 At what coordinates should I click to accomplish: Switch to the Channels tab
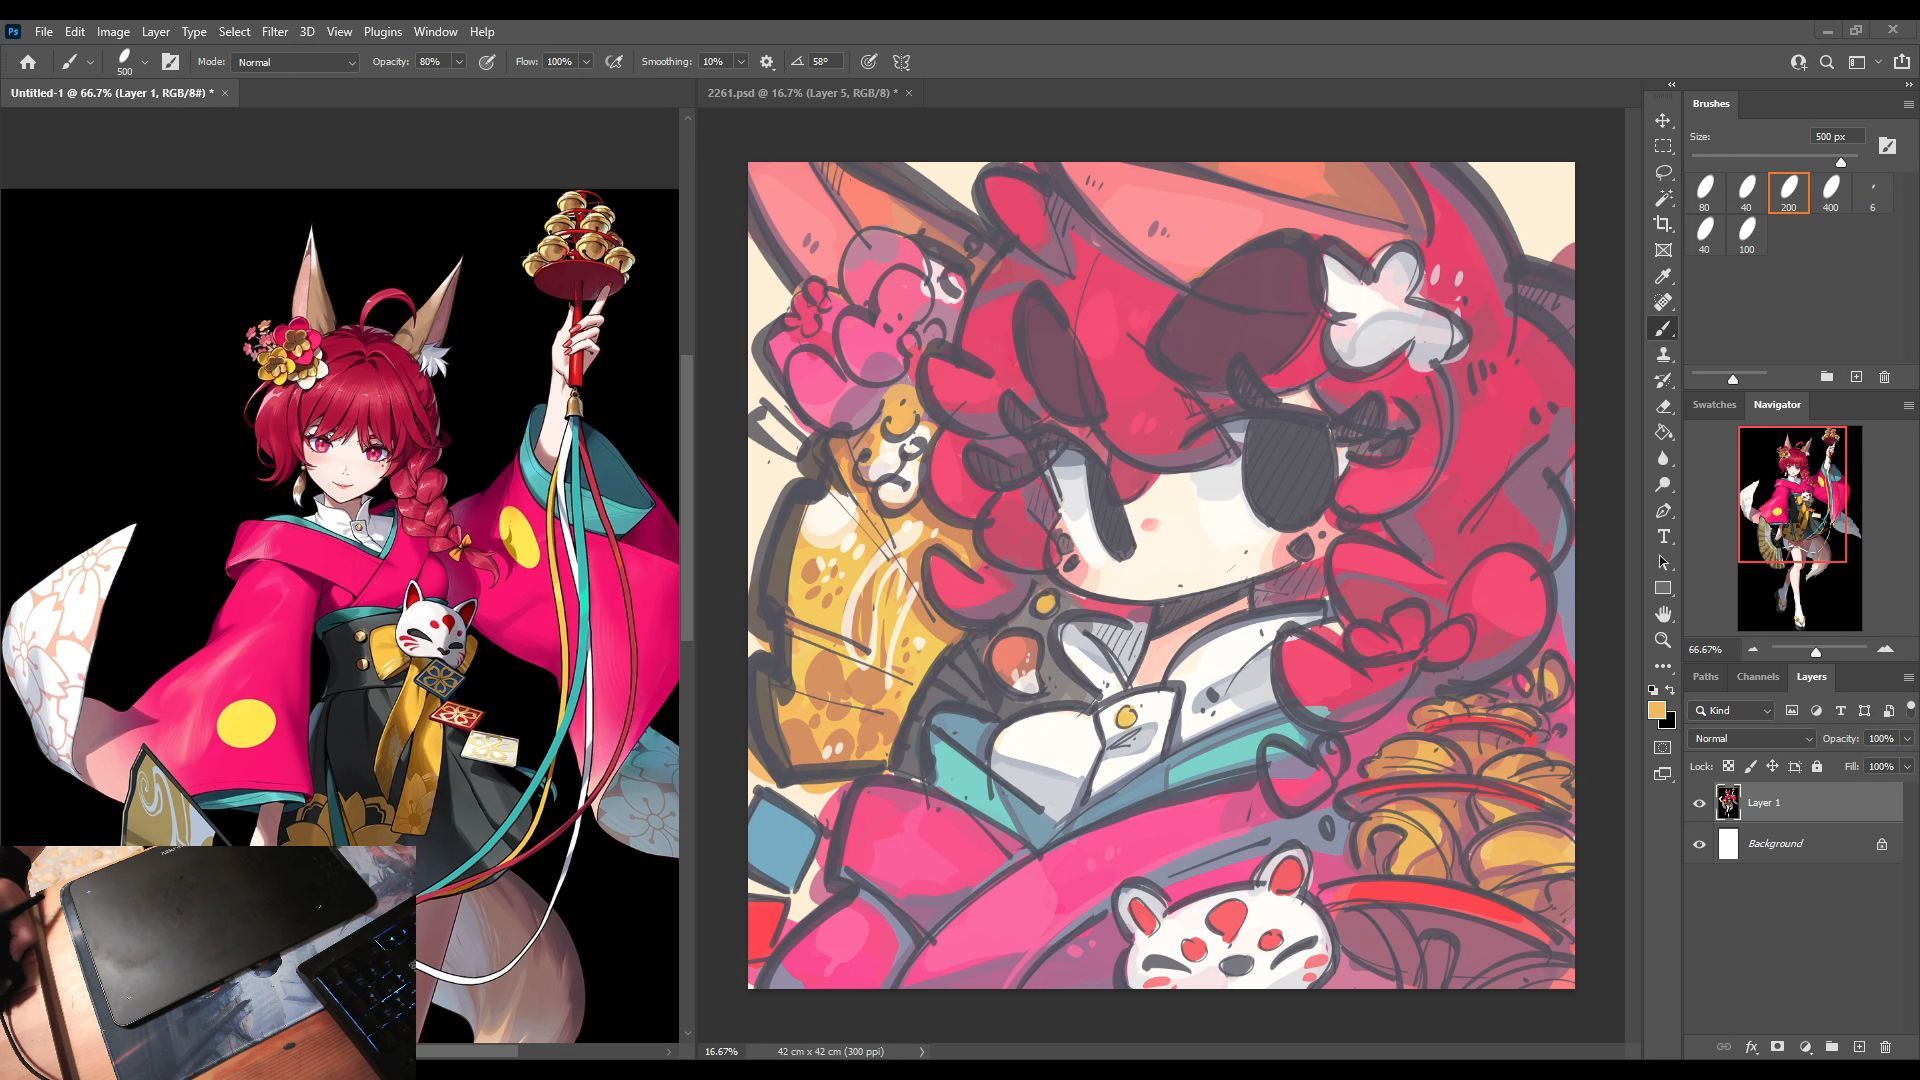coord(1757,677)
